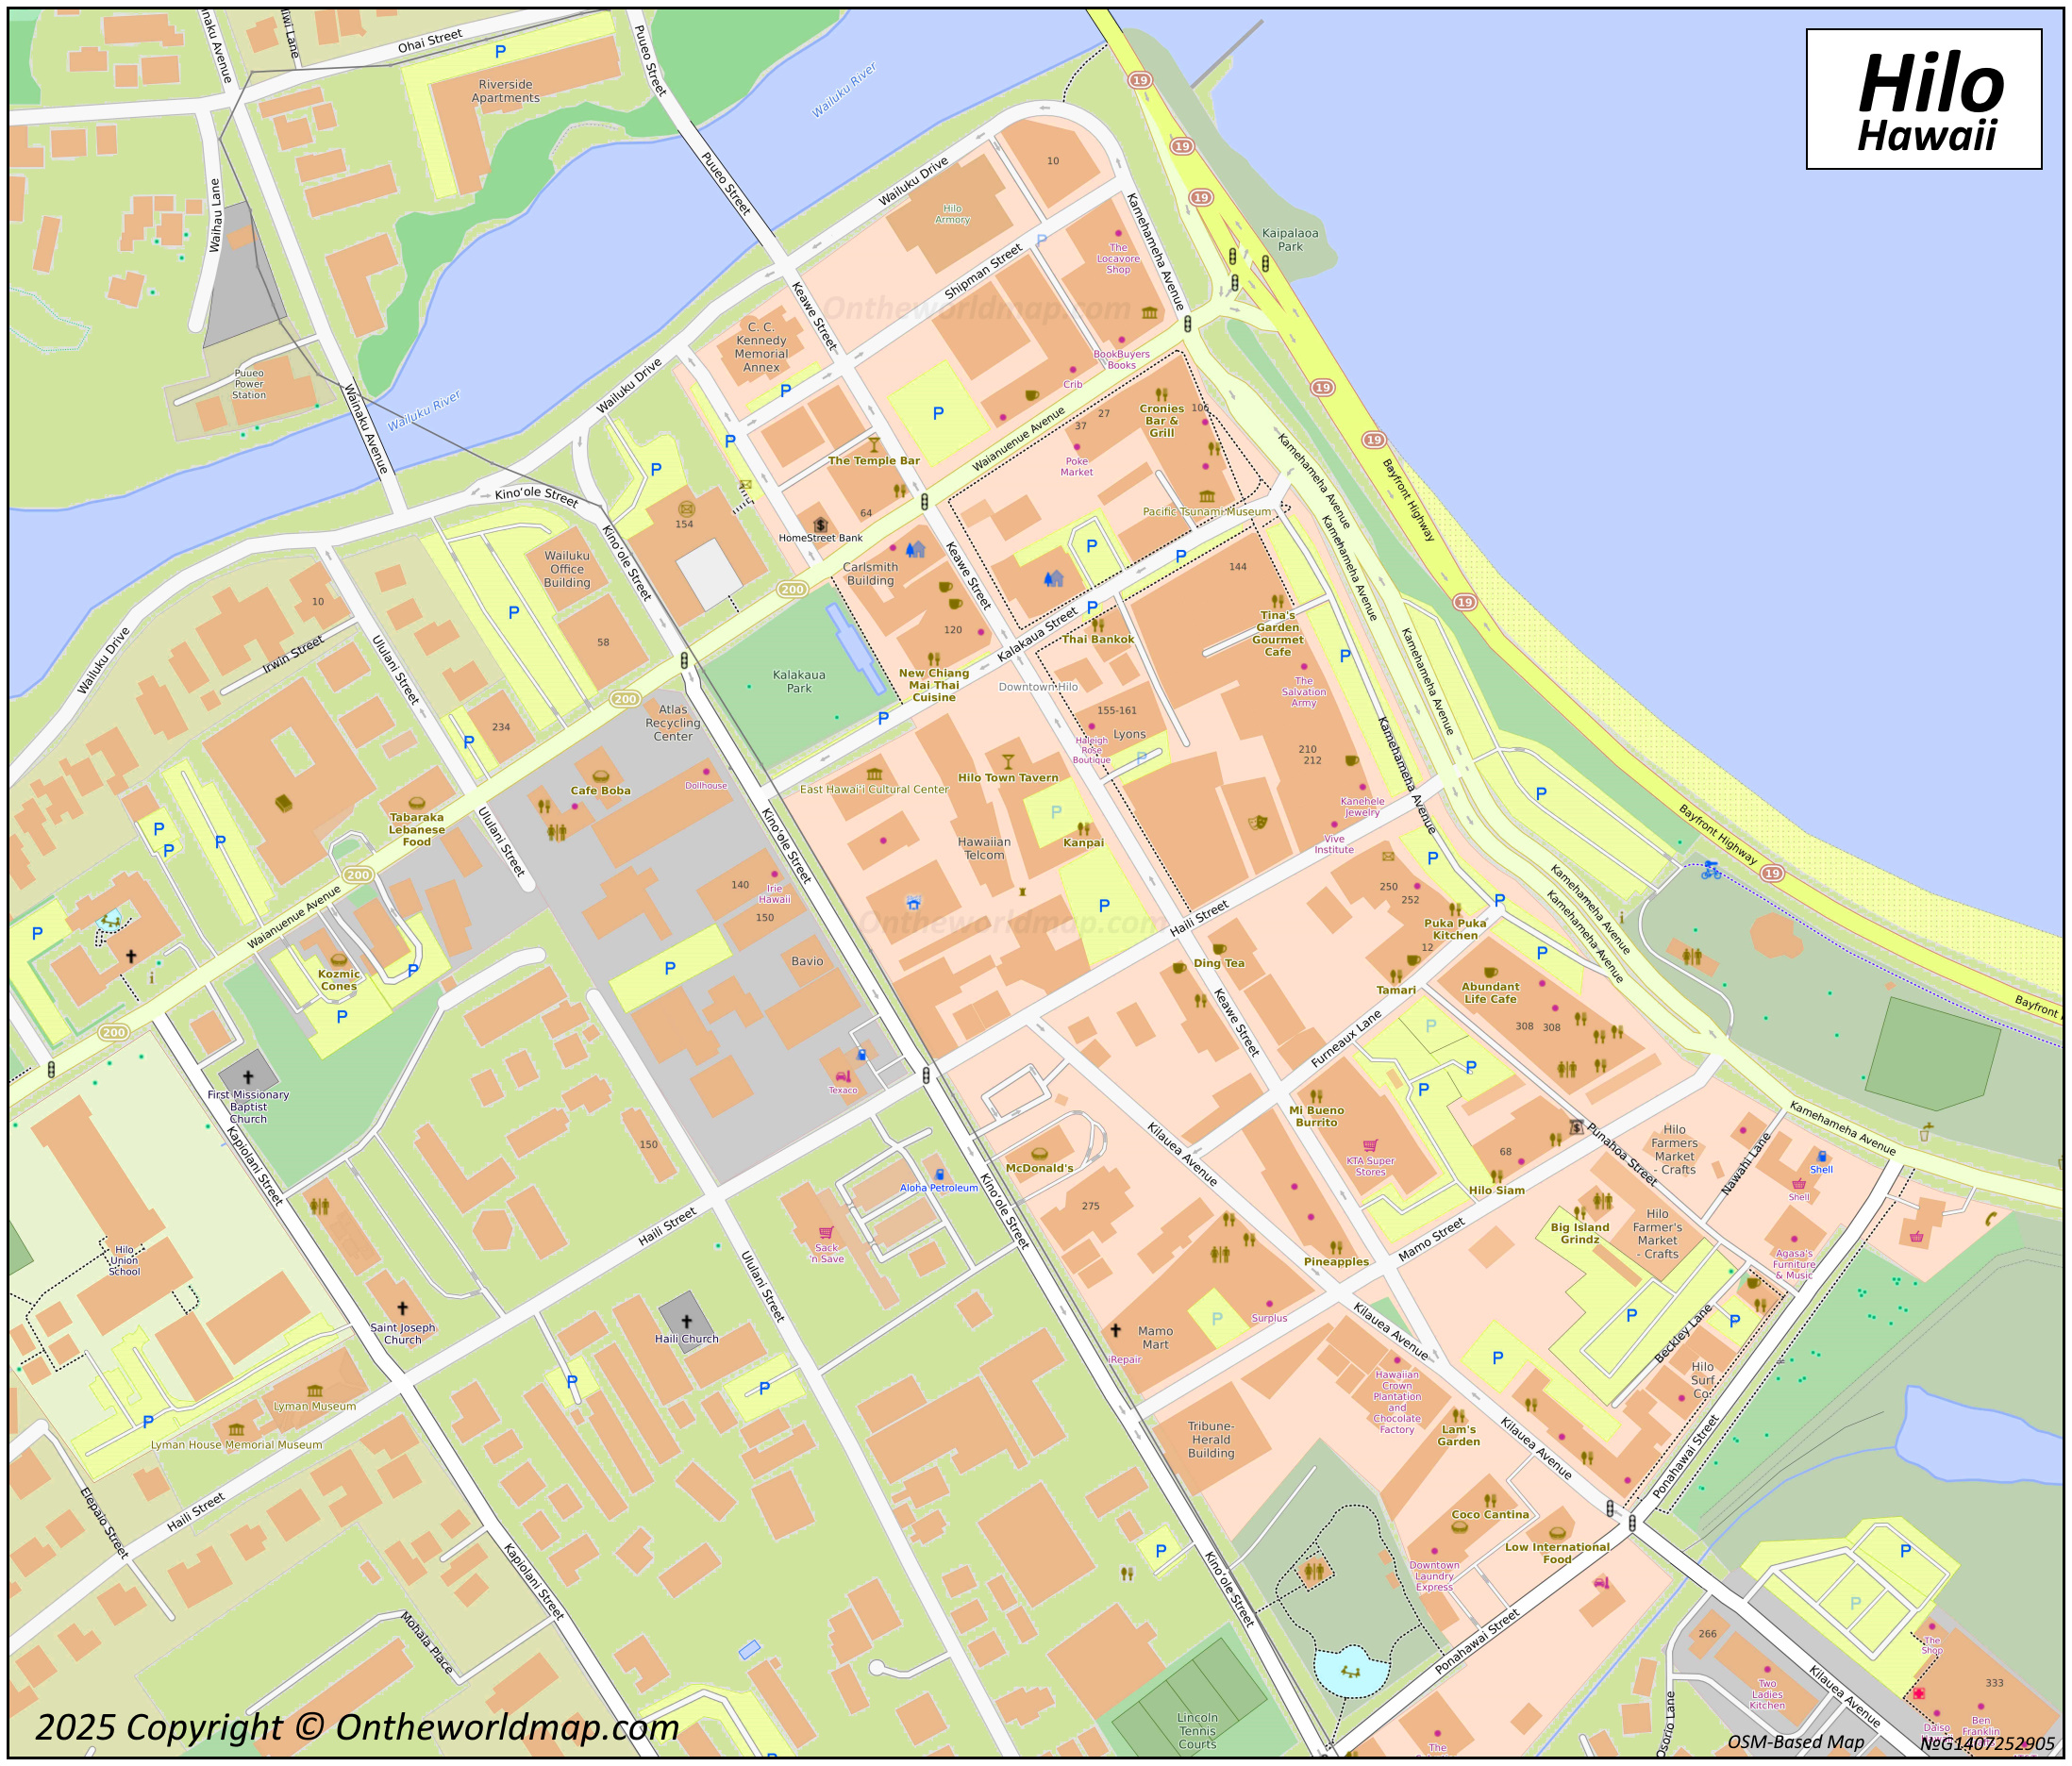
Task: Select the Downtown Hilo label
Action: (1038, 687)
